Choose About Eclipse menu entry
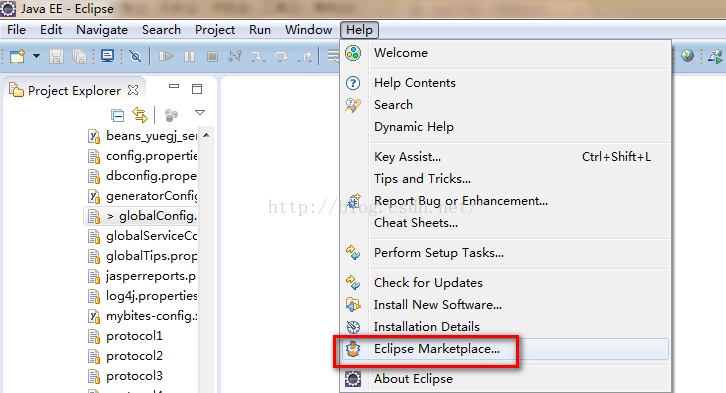 pos(506,379)
